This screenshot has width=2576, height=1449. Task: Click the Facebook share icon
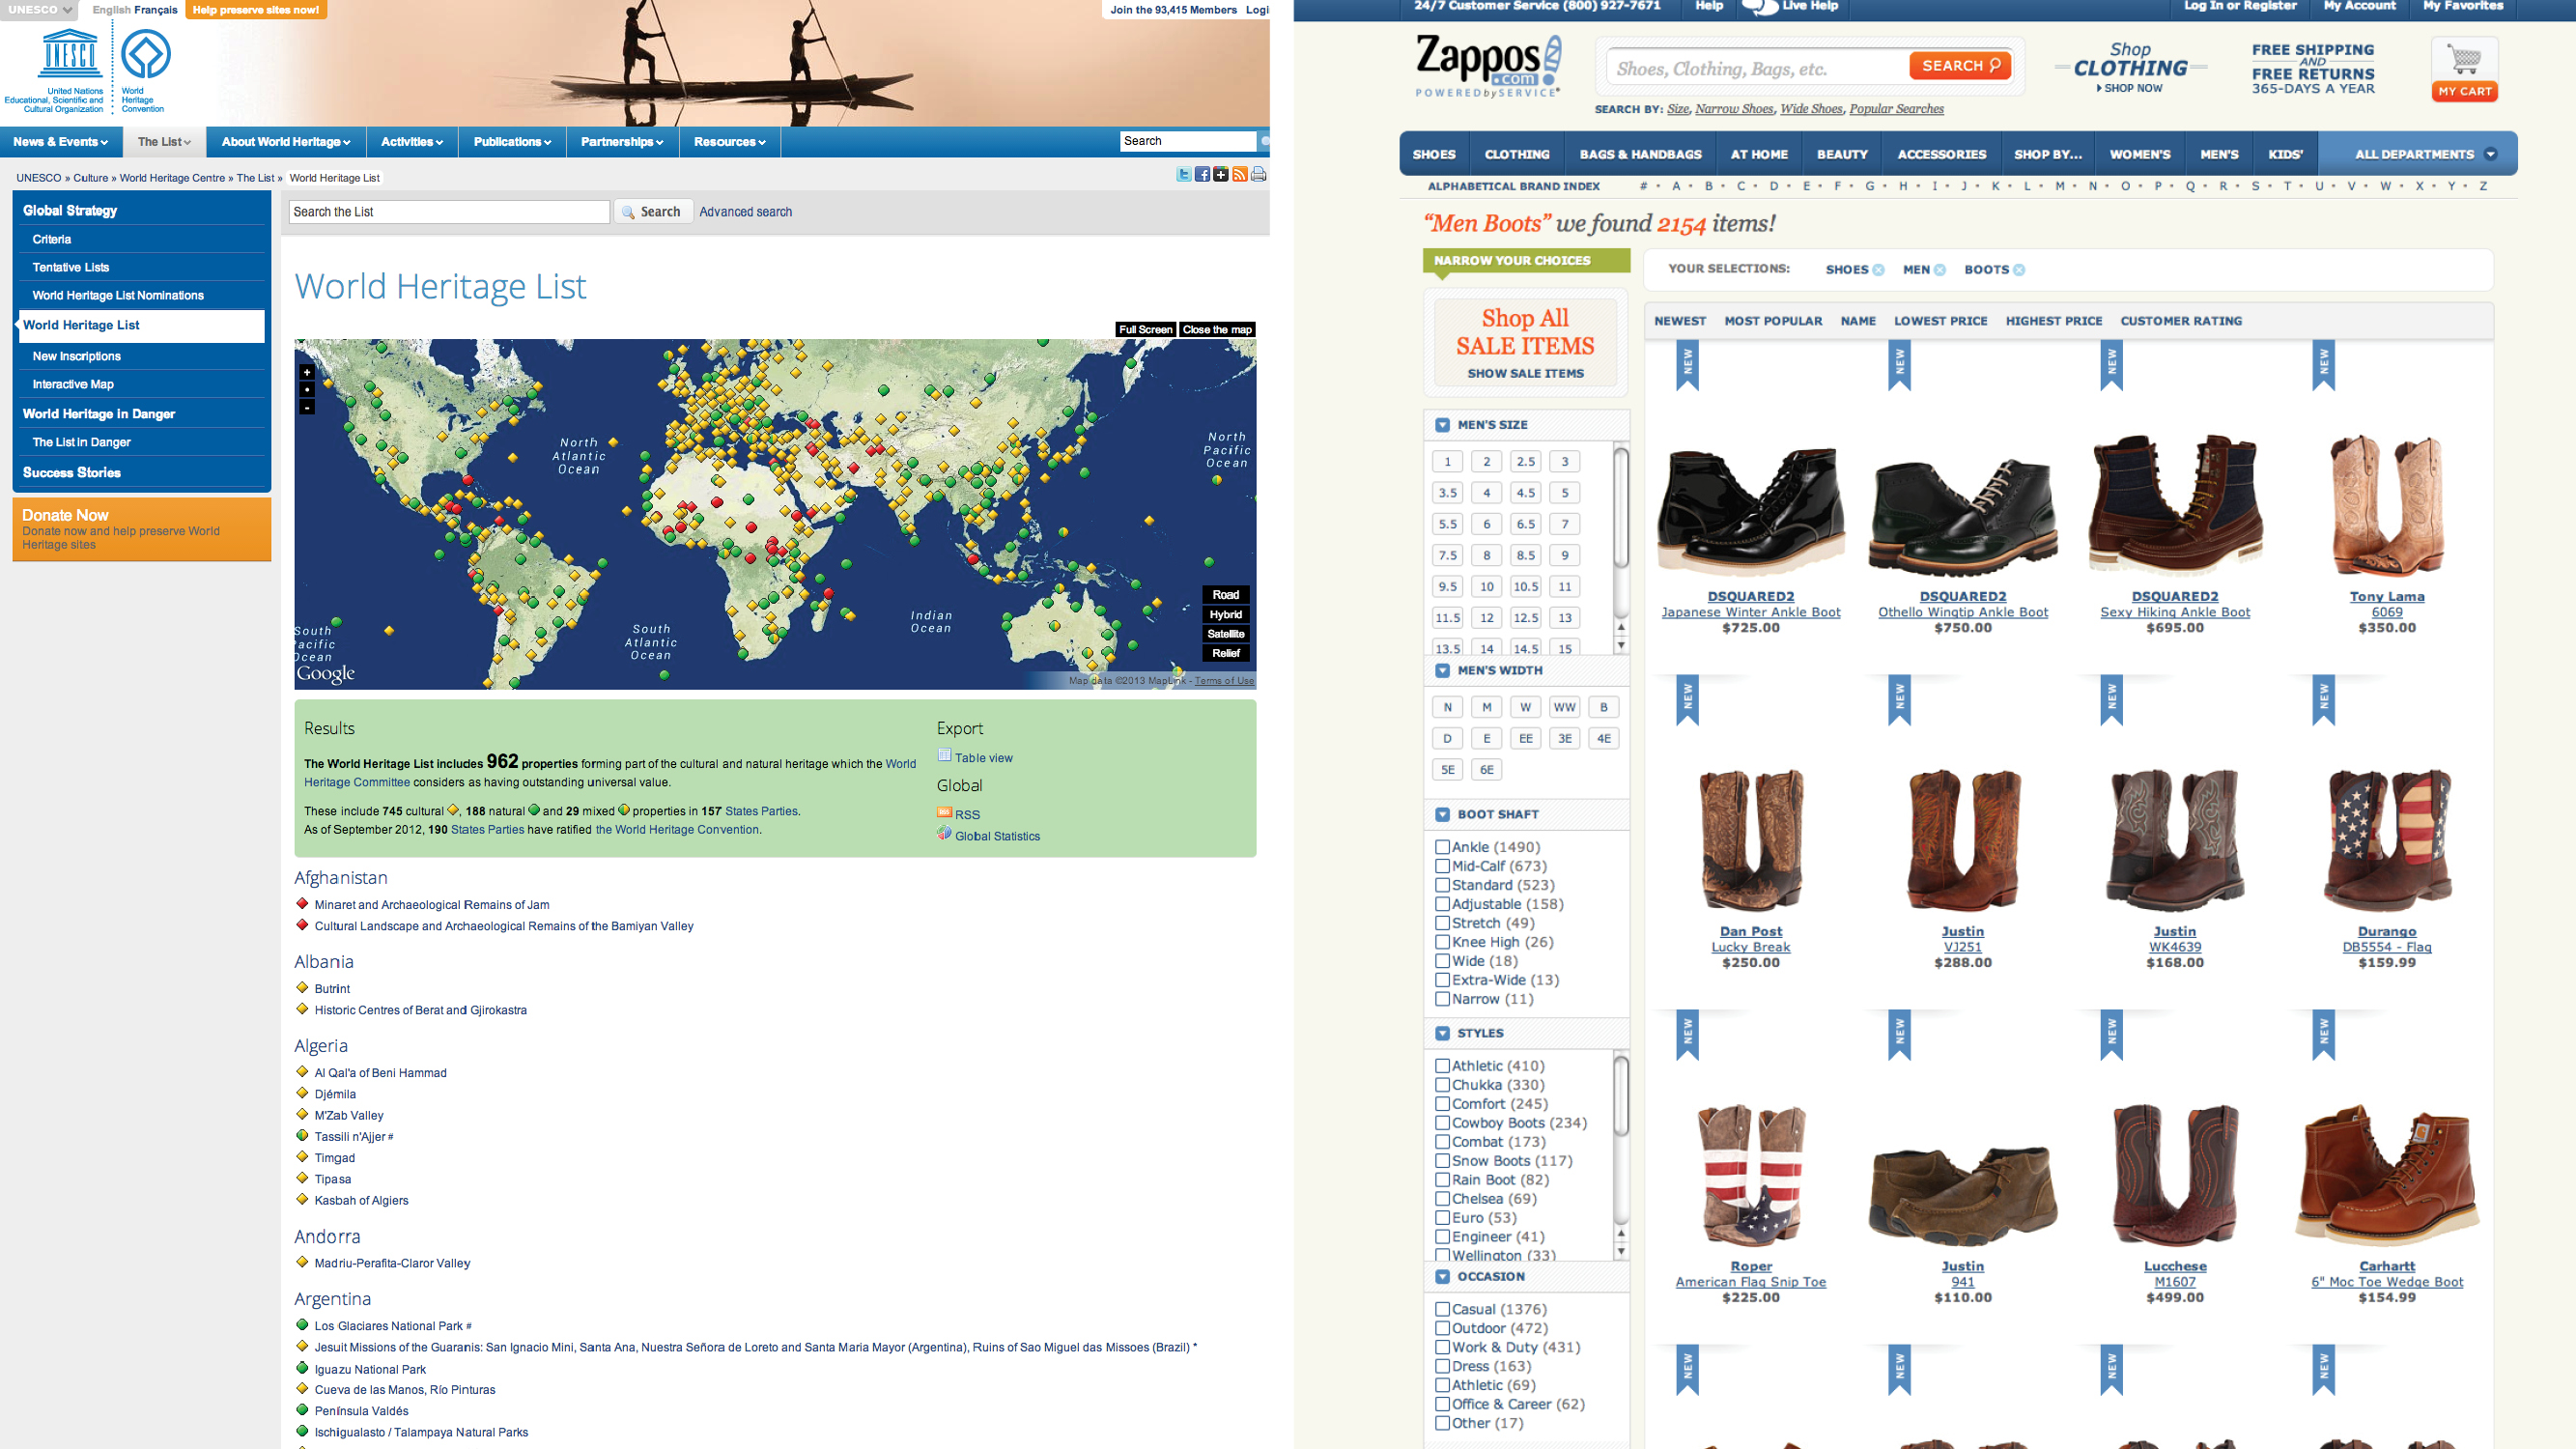click(1202, 175)
